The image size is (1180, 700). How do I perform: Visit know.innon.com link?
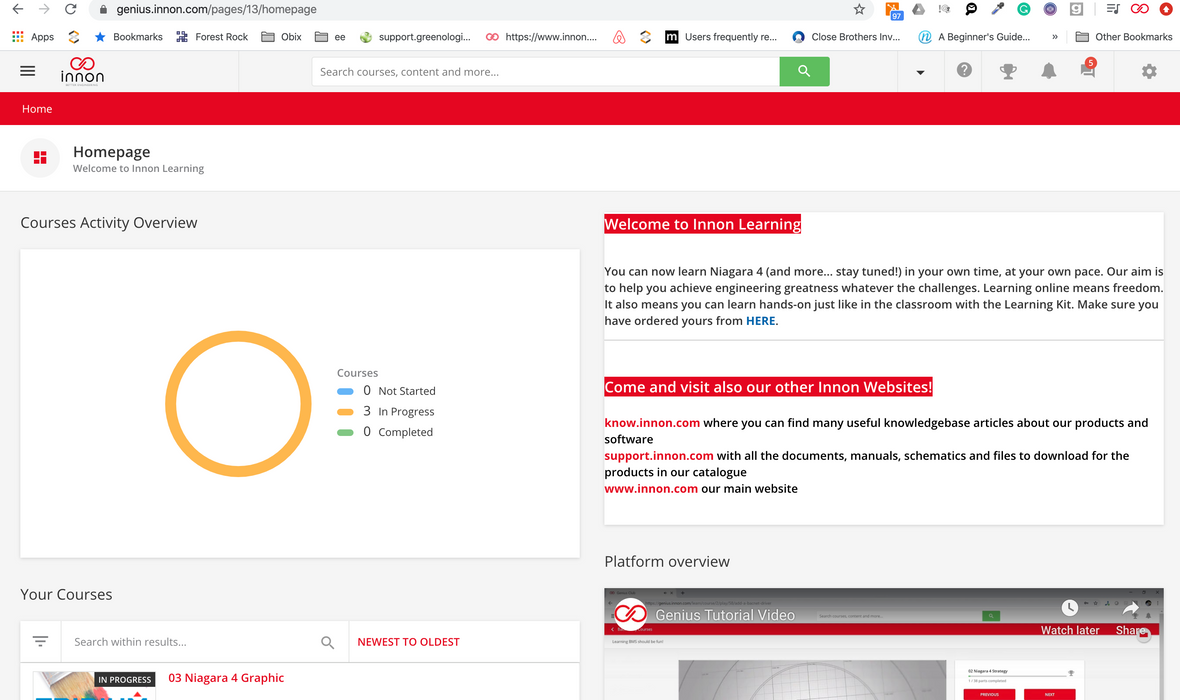(x=652, y=423)
